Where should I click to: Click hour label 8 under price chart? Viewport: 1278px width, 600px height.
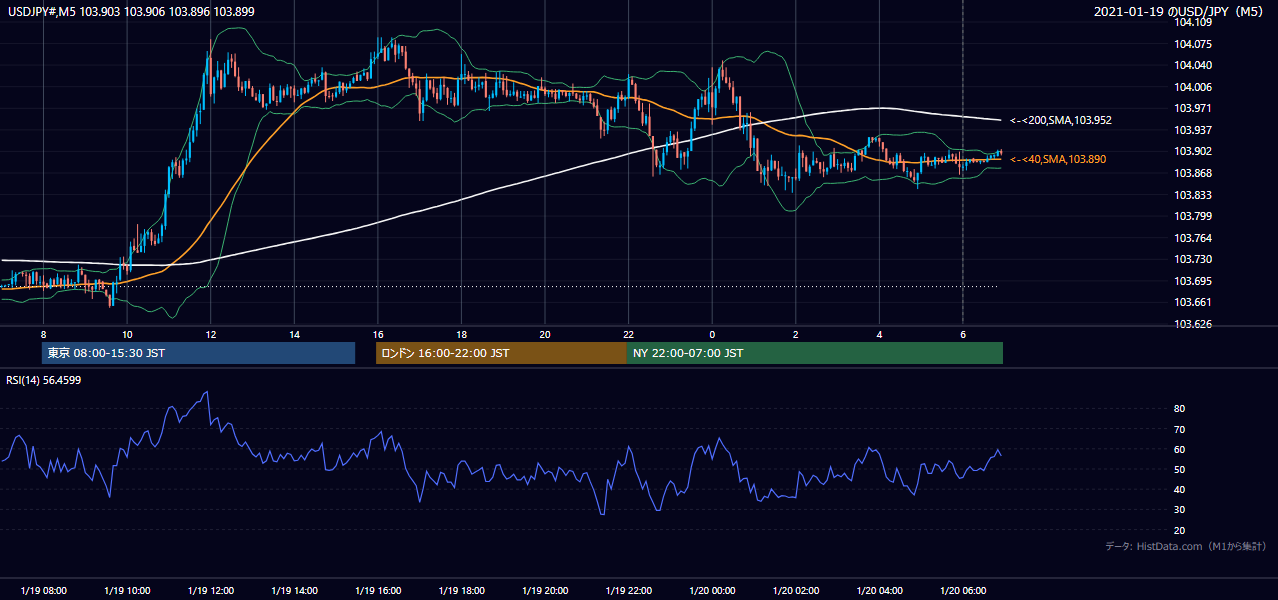click(x=43, y=334)
